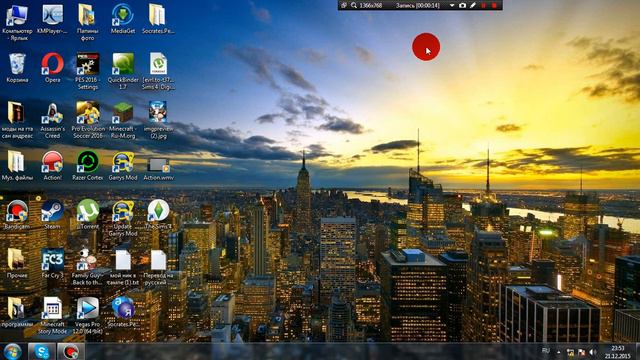Launch Far Cry 3 shortcut
This screenshot has height=360, width=640.
click(53, 260)
